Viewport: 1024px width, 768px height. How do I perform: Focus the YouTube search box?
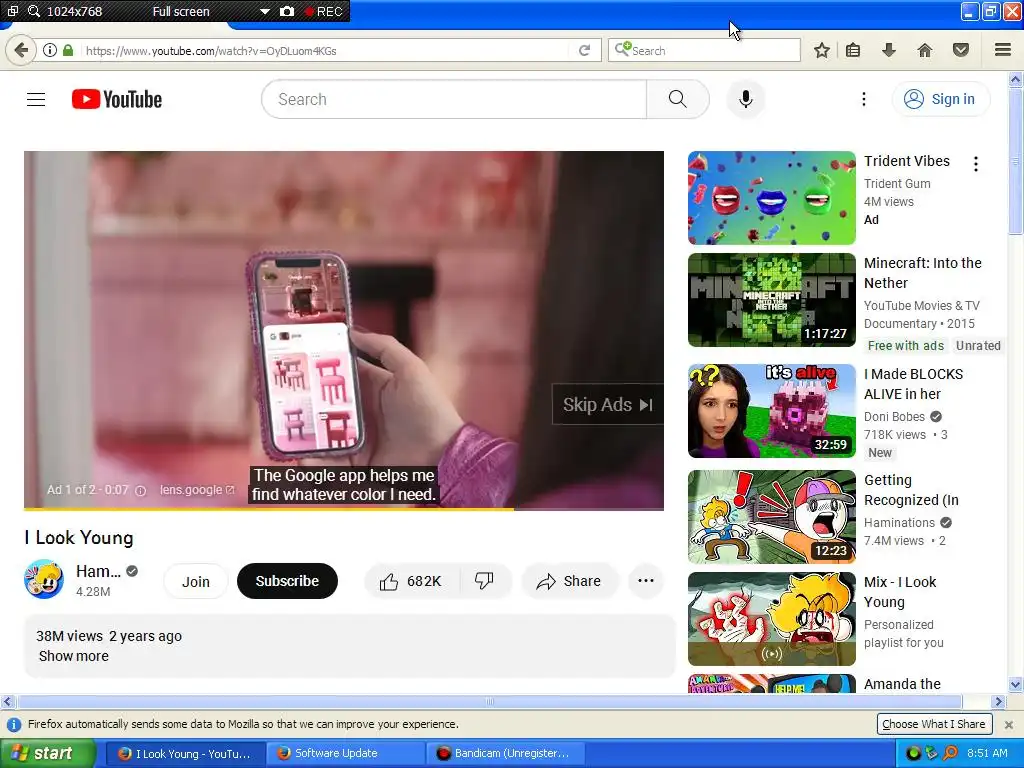click(x=454, y=99)
